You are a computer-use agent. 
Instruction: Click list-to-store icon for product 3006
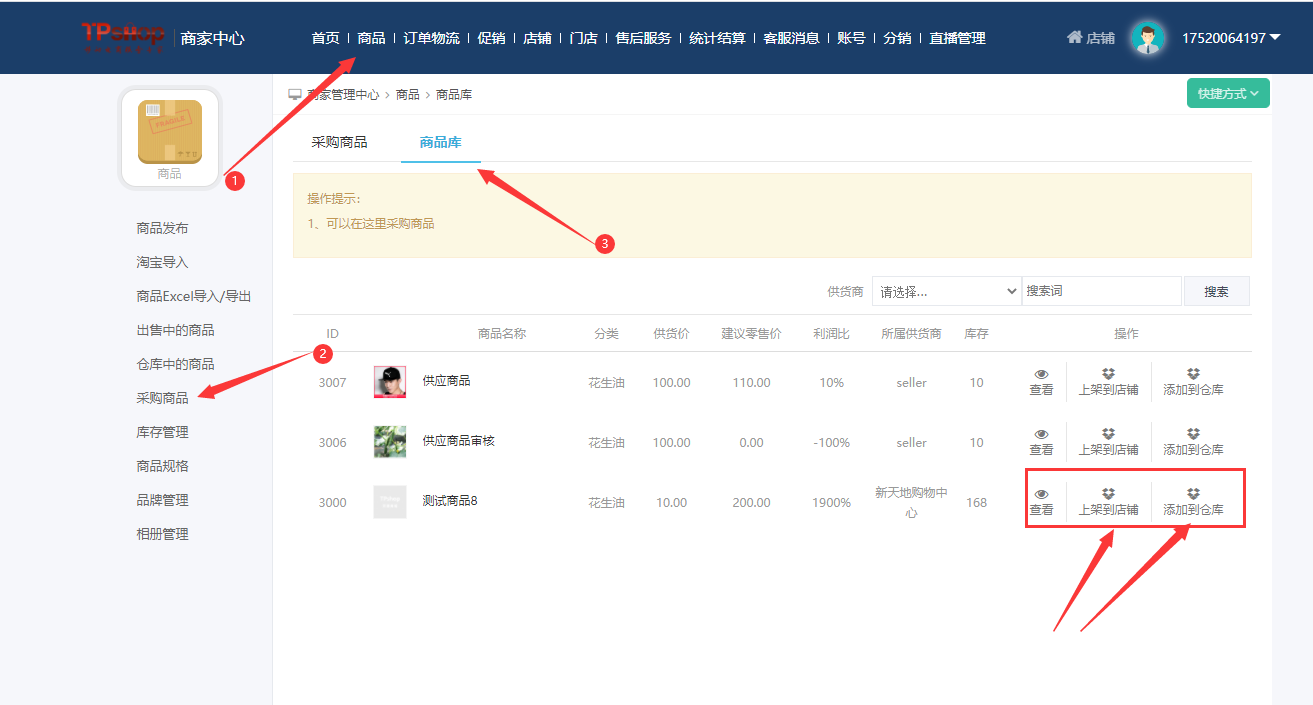click(1108, 434)
